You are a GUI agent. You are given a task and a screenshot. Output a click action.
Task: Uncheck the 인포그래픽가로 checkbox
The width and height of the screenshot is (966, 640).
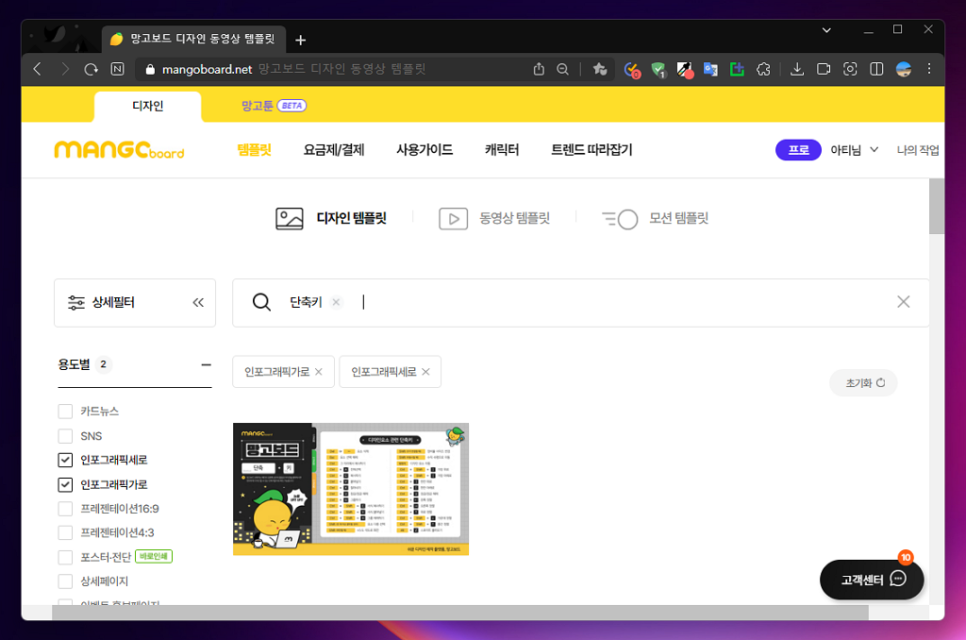(x=65, y=485)
